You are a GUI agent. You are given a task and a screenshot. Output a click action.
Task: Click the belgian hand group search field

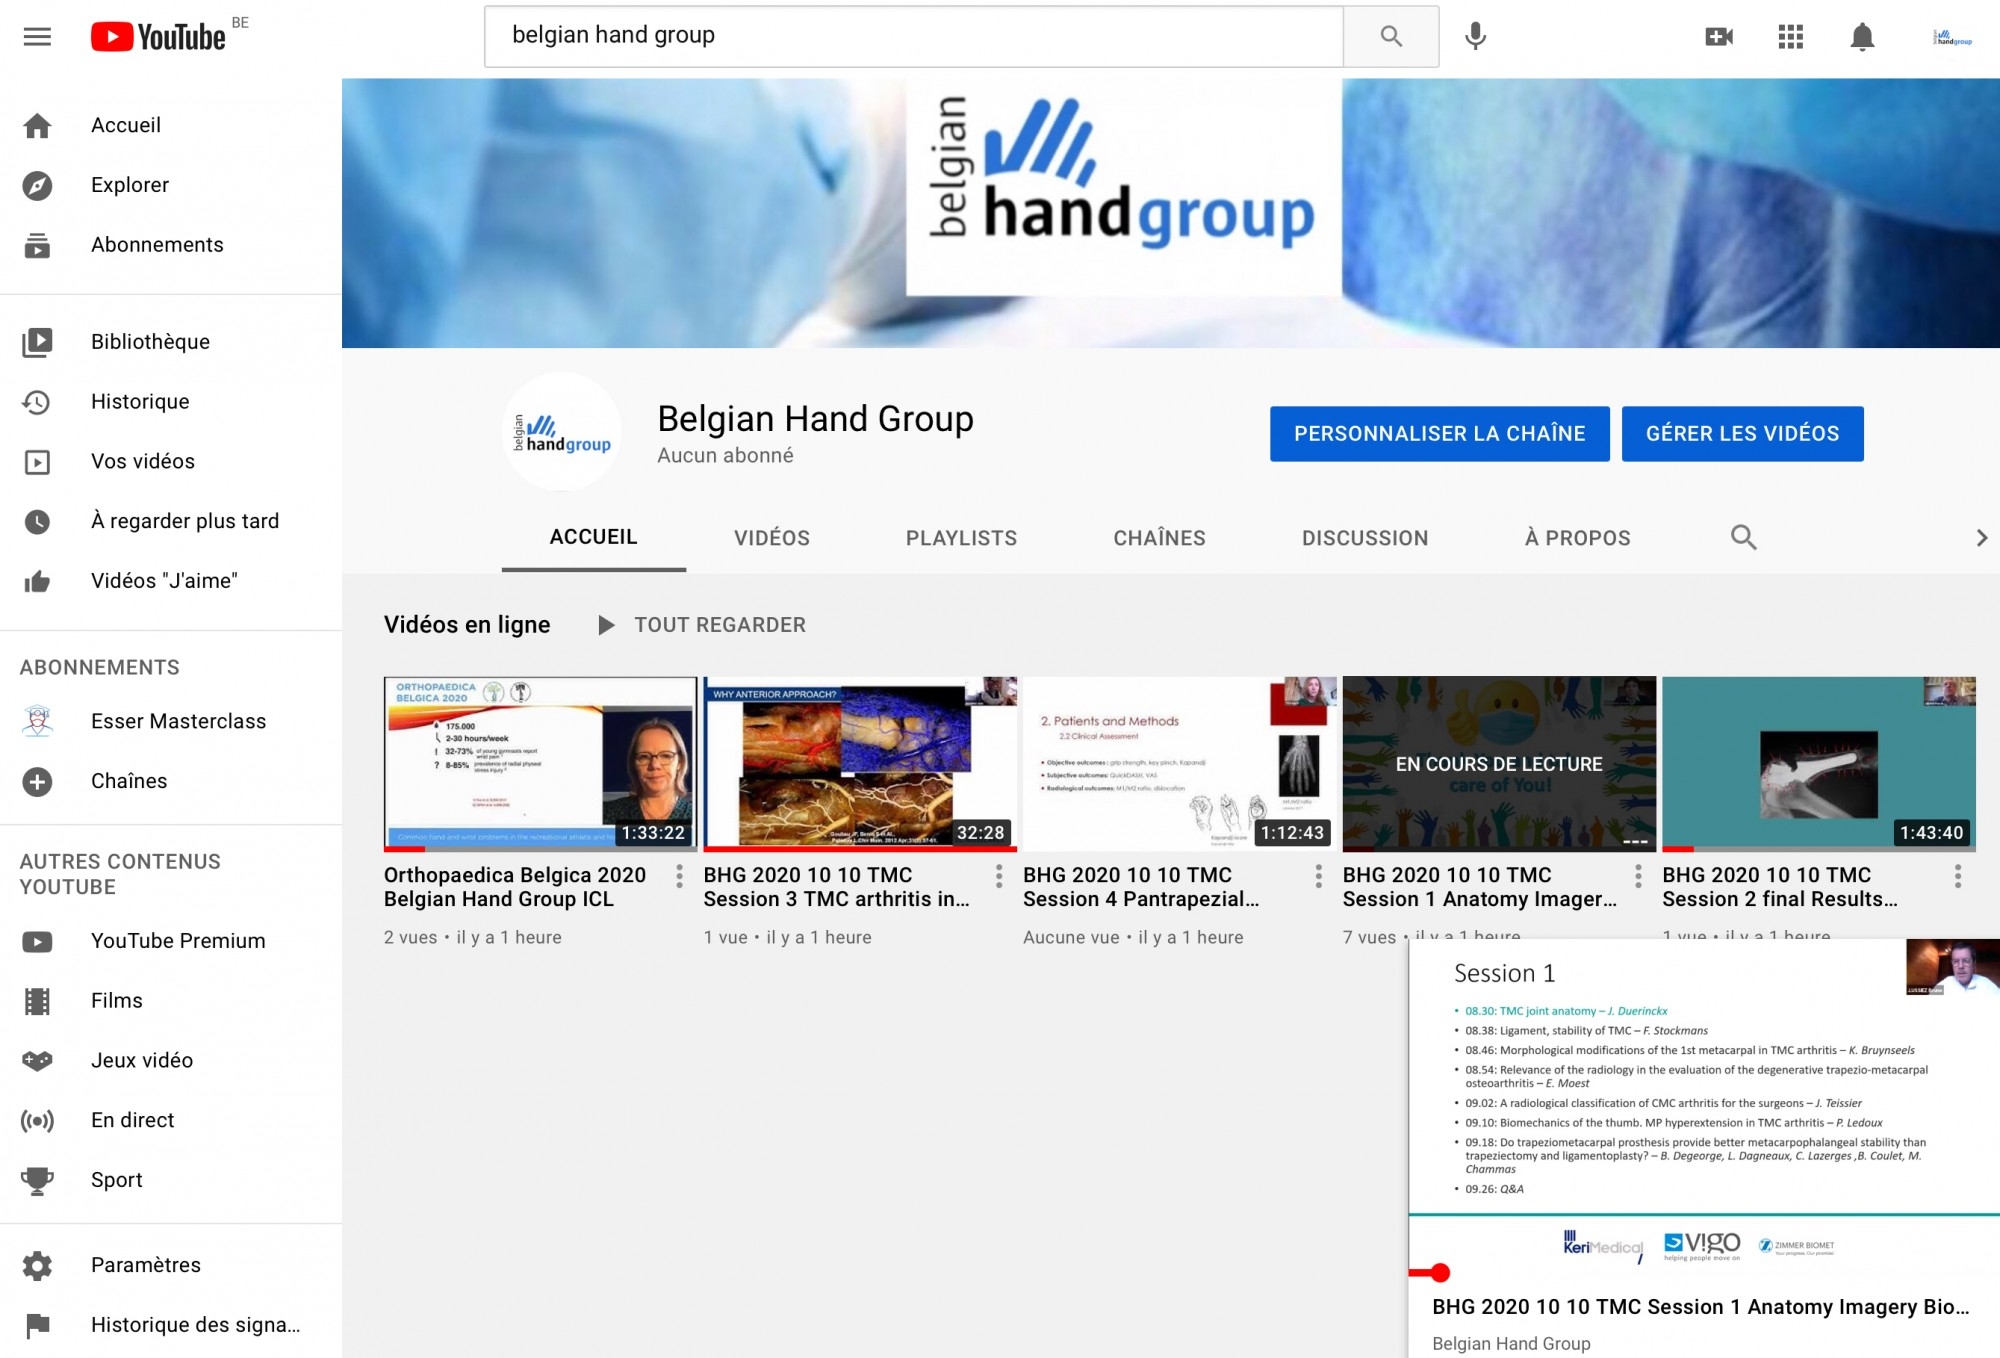pyautogui.click(x=913, y=36)
